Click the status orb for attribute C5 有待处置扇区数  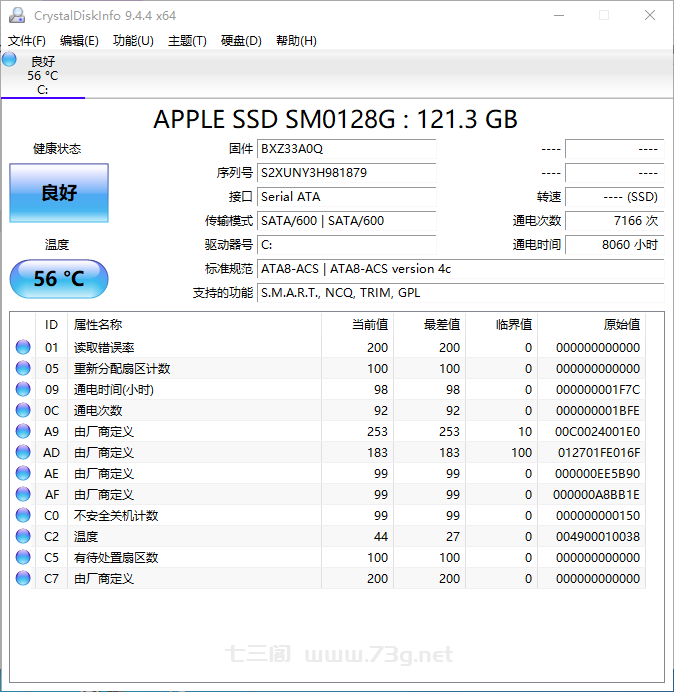(x=23, y=557)
